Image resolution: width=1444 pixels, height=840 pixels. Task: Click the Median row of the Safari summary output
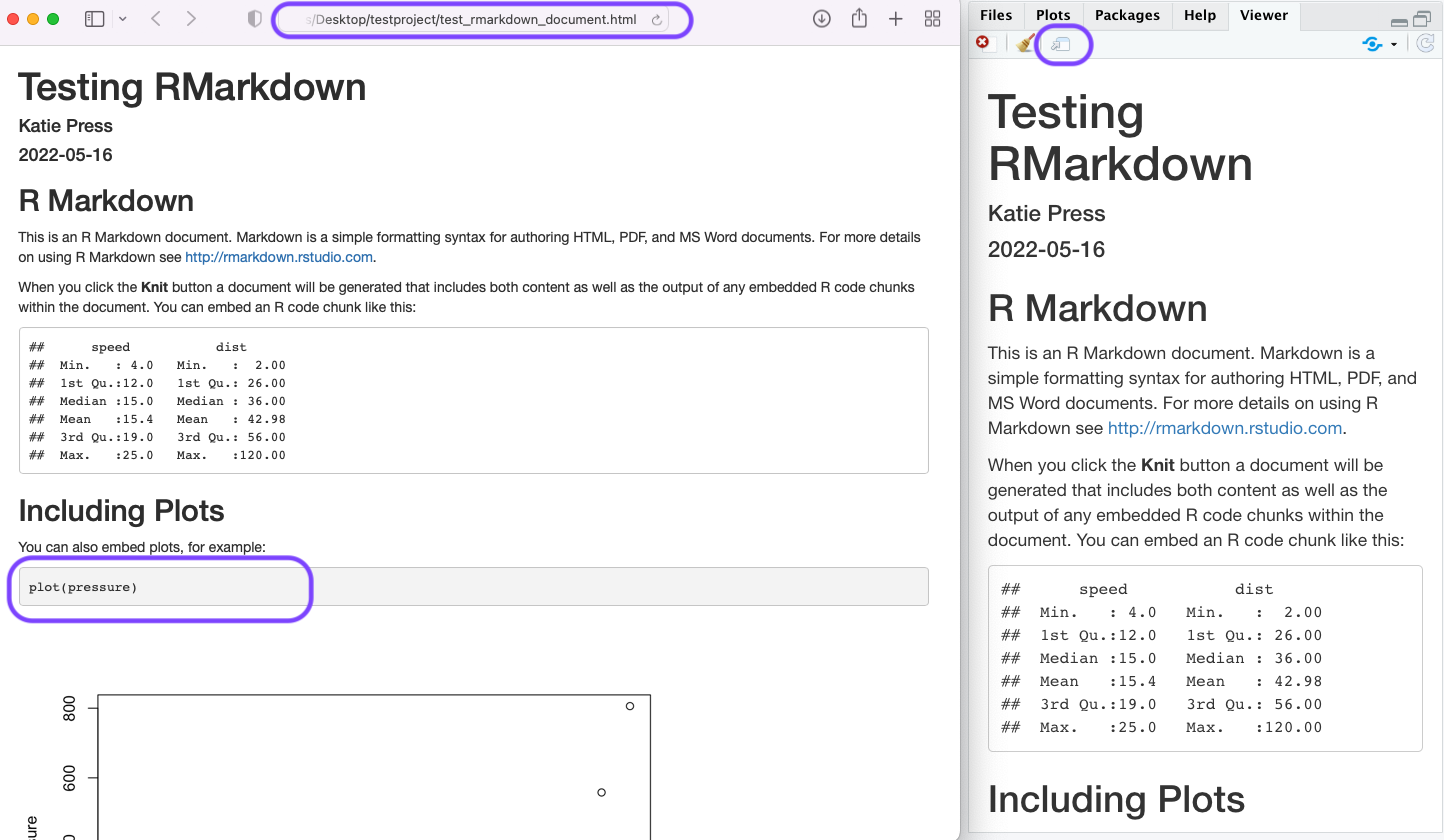[x=158, y=401]
